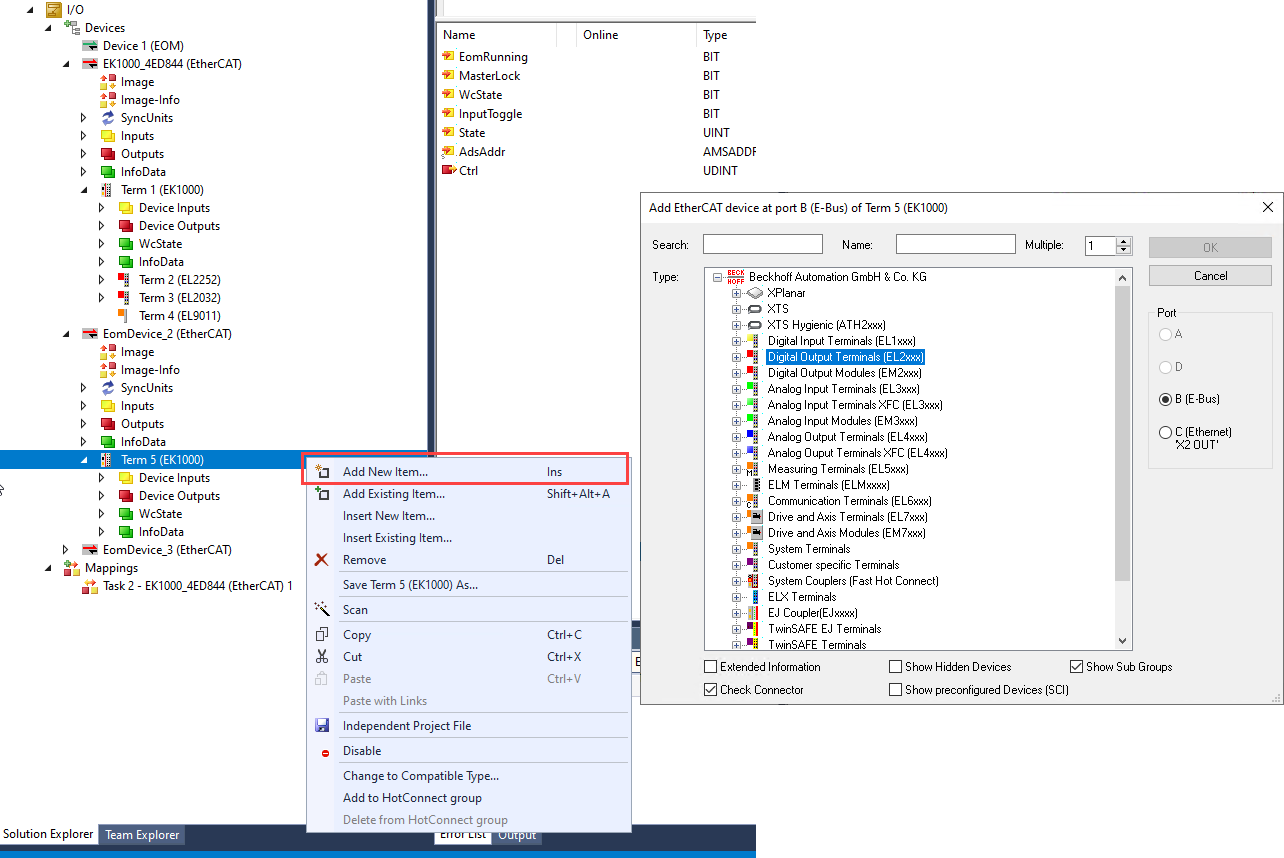Expand Outputs under EomDevice_2

click(84, 424)
